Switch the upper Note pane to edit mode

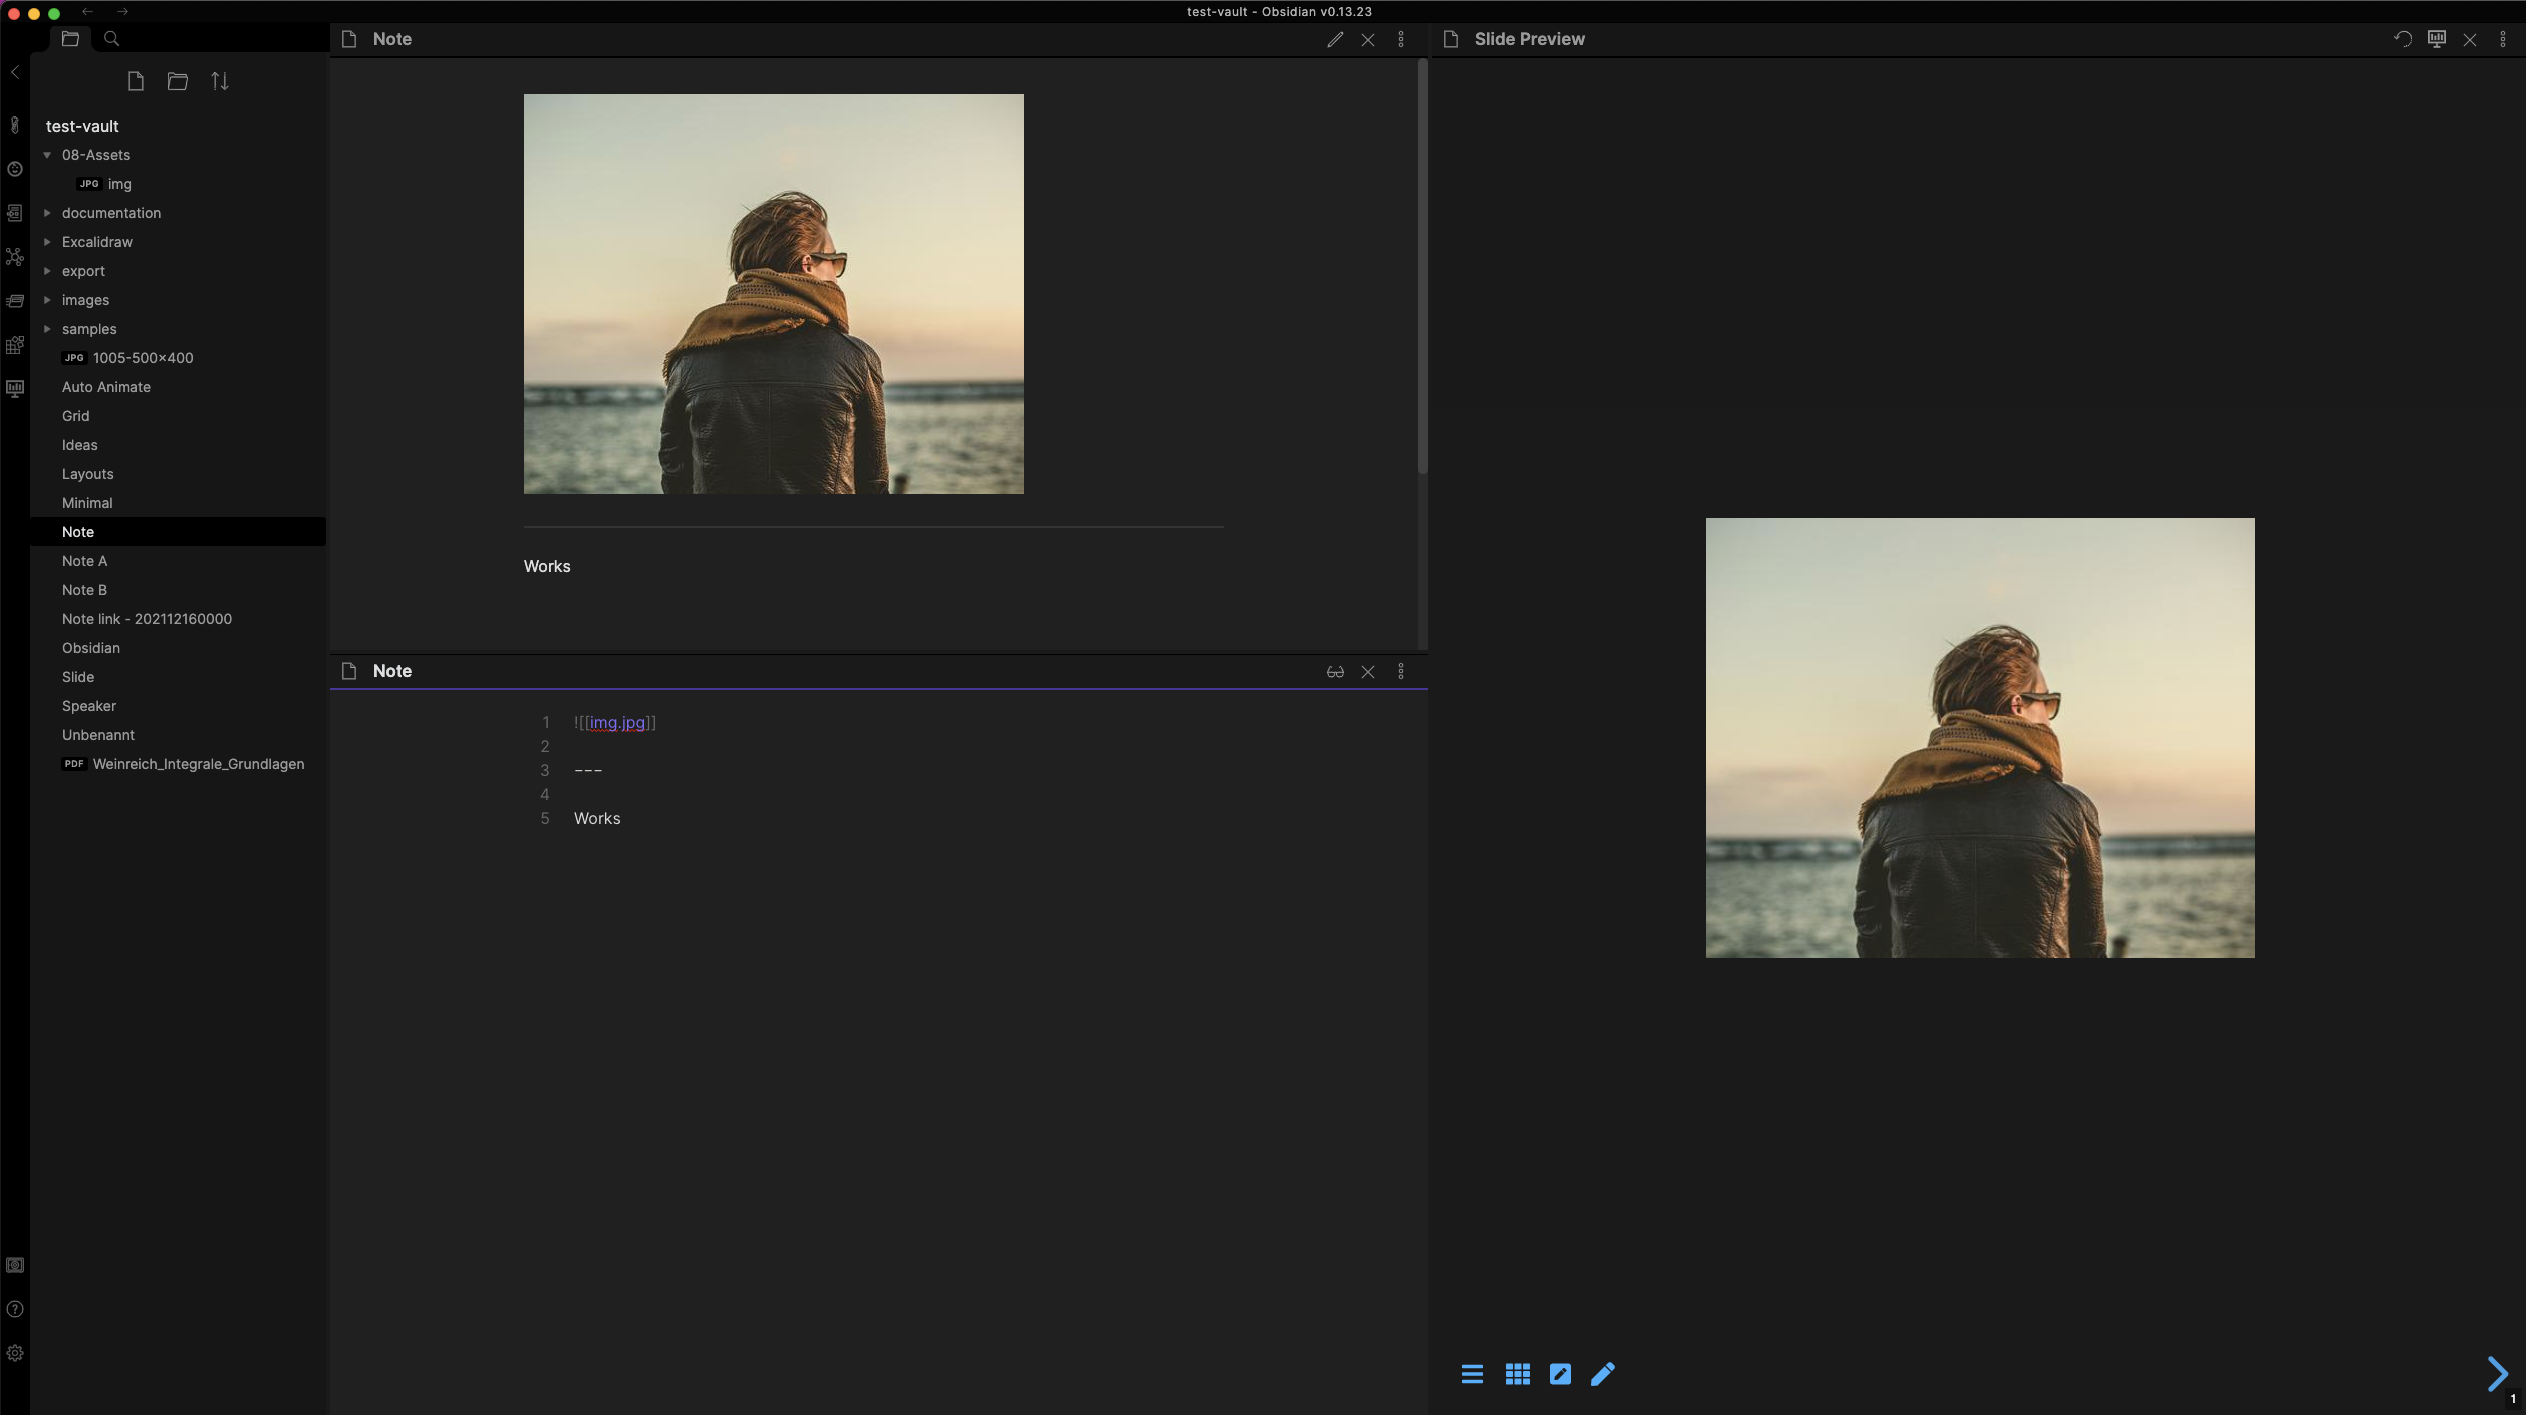point(1335,39)
